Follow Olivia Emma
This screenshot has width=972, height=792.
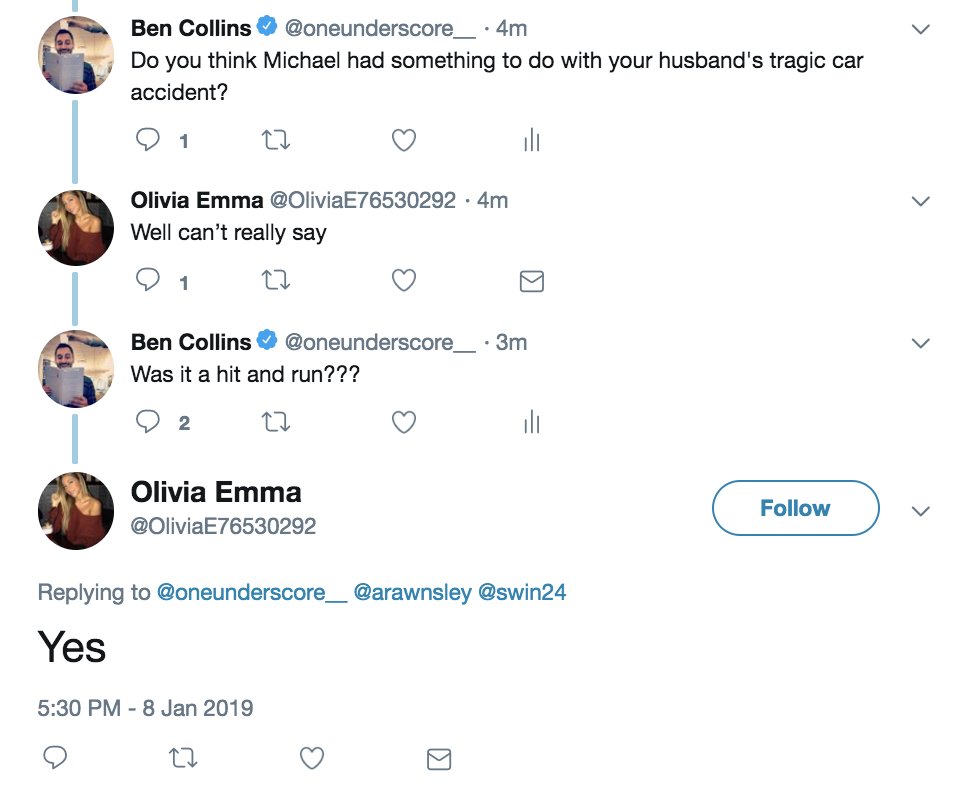[795, 508]
